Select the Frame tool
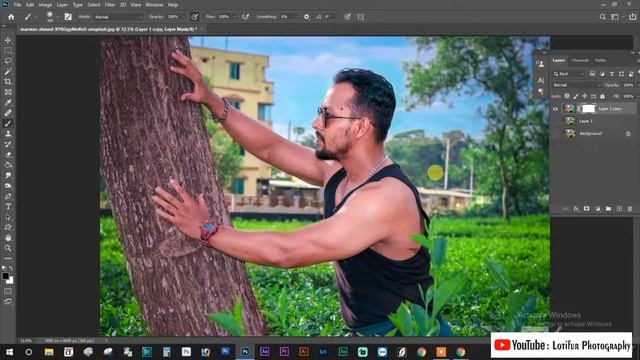 pyautogui.click(x=8, y=92)
